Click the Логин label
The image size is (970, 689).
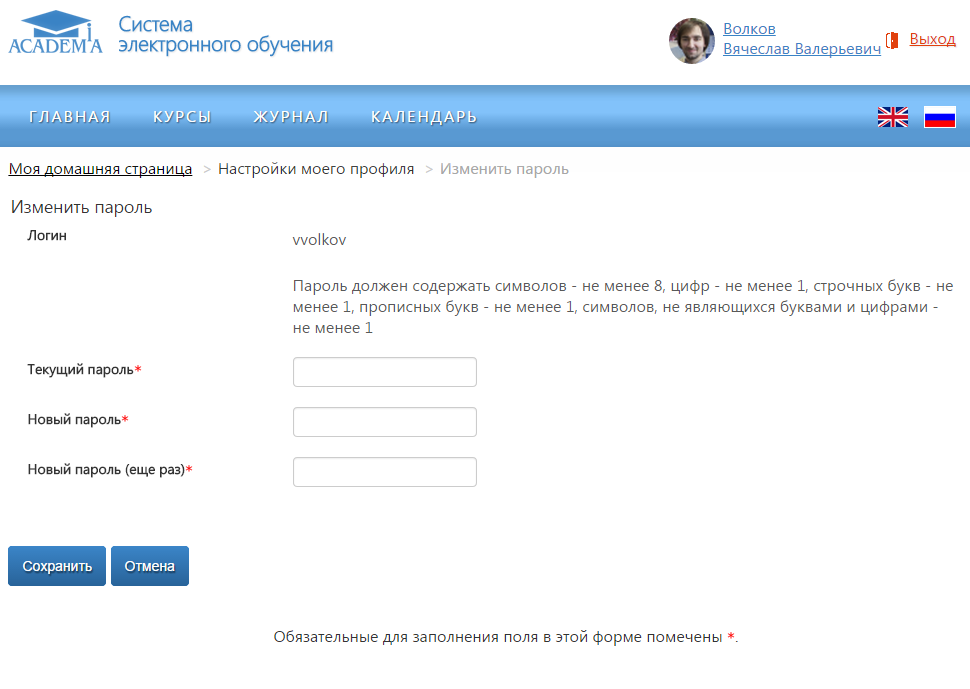[x=47, y=236]
